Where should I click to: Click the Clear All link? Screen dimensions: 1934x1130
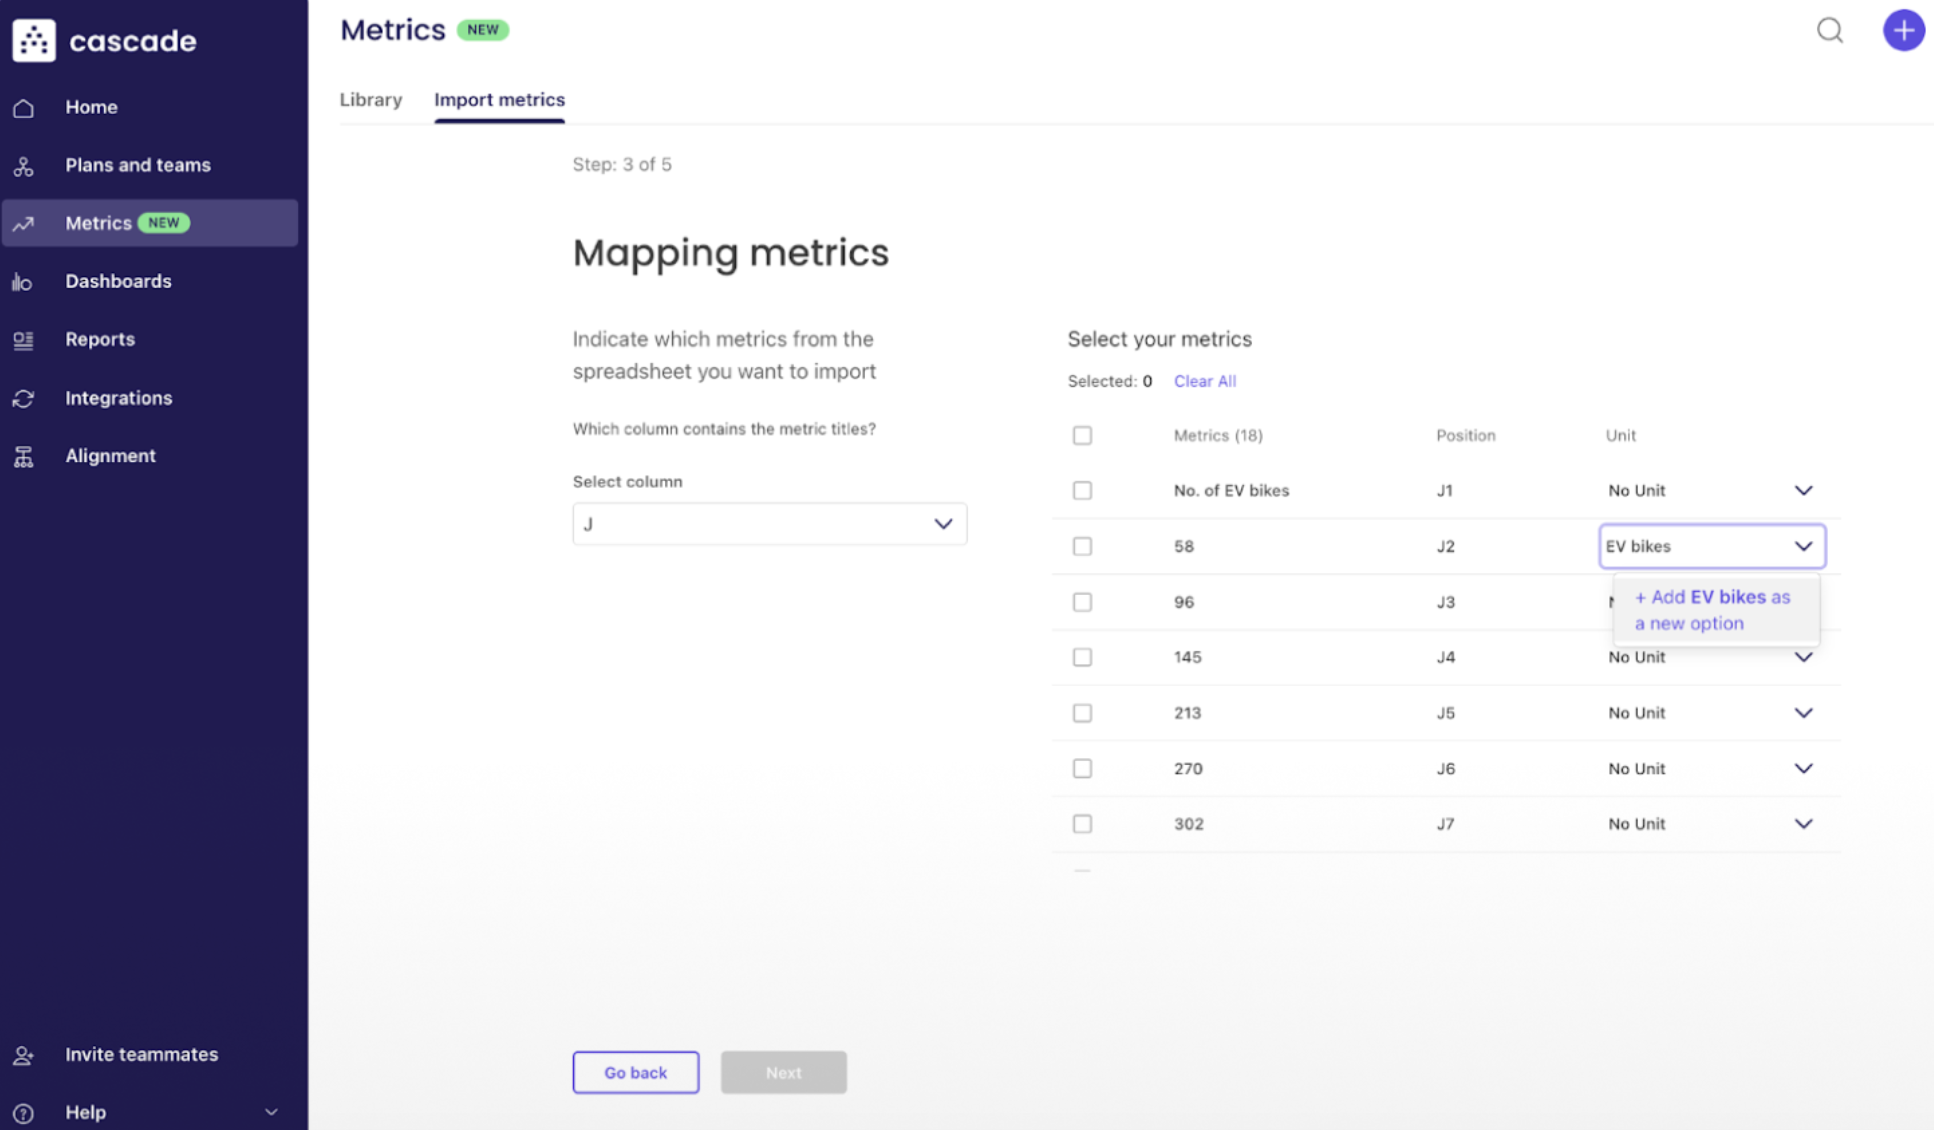(1204, 381)
